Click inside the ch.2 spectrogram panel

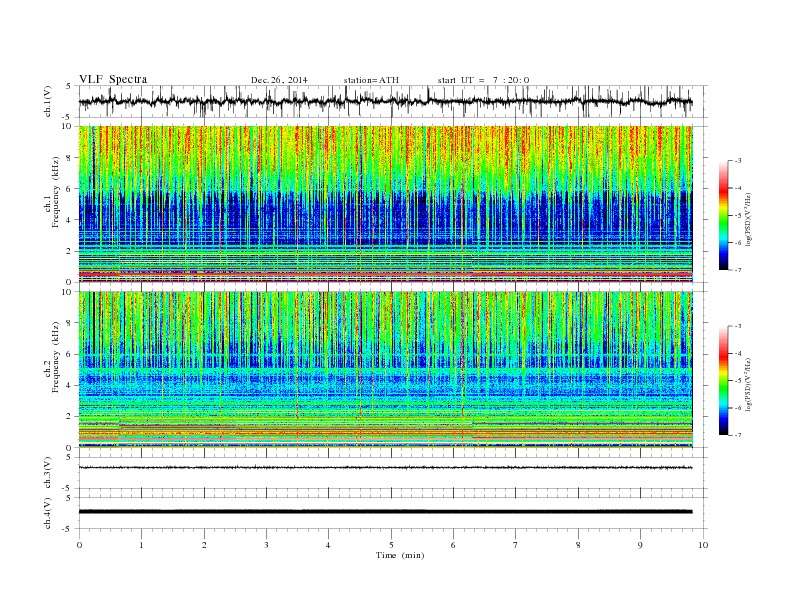click(x=385, y=370)
